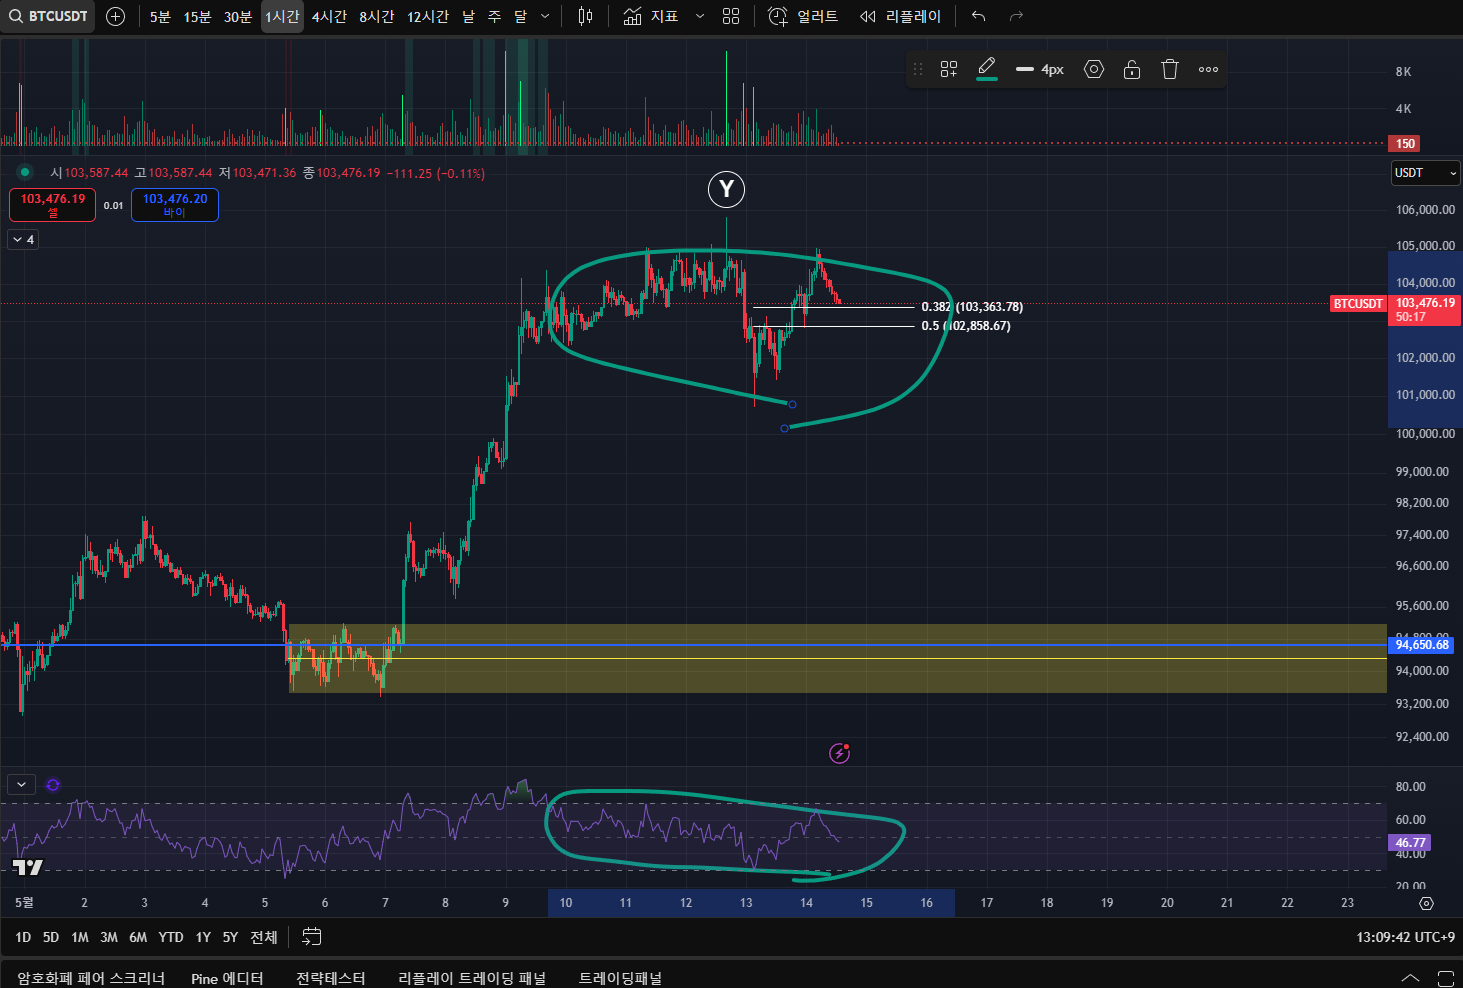Click the Y marker above the chart
This screenshot has height=988, width=1463.
pos(727,189)
